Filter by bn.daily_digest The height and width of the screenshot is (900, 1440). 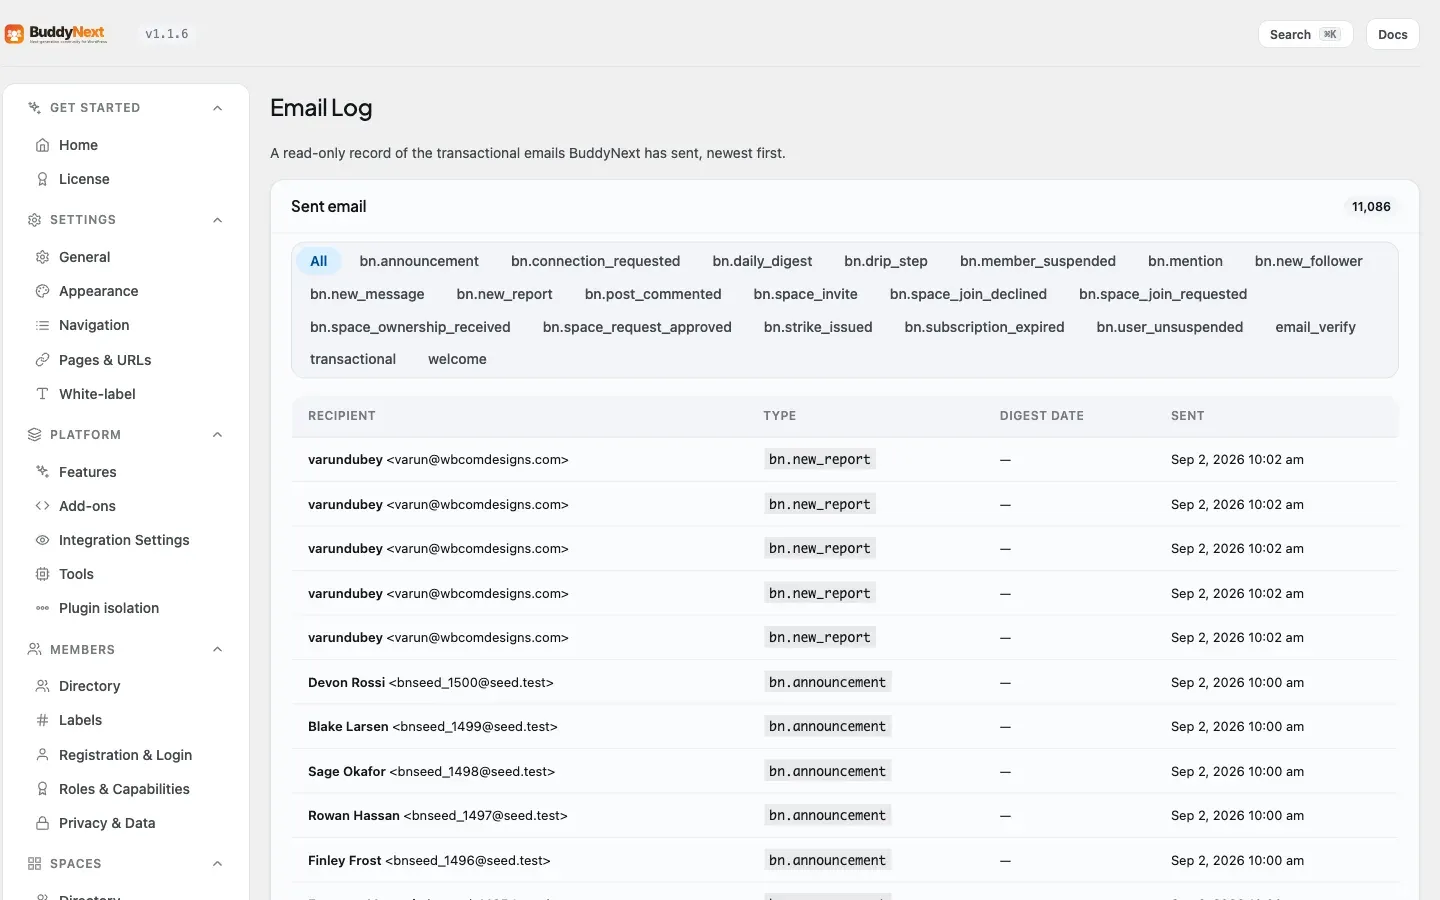point(762,261)
